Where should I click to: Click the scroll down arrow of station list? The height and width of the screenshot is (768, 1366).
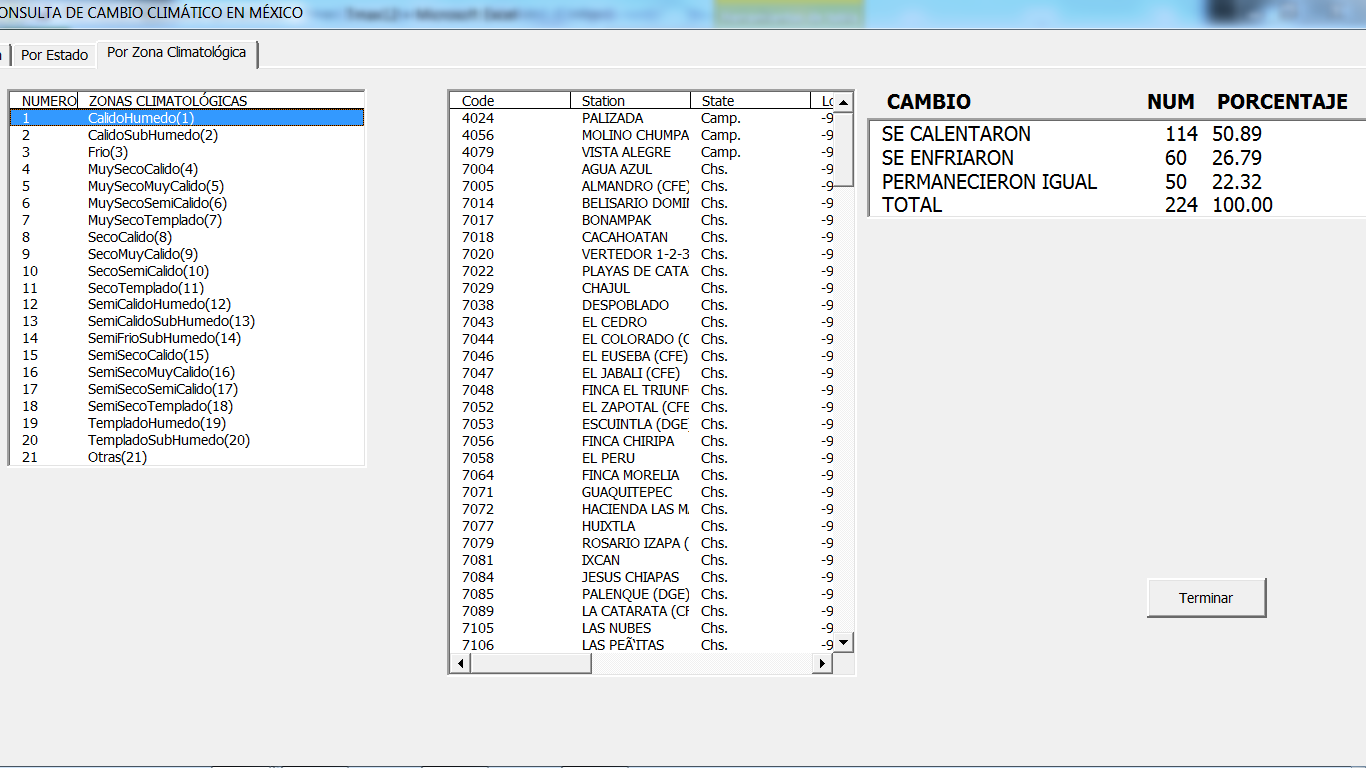pos(844,642)
